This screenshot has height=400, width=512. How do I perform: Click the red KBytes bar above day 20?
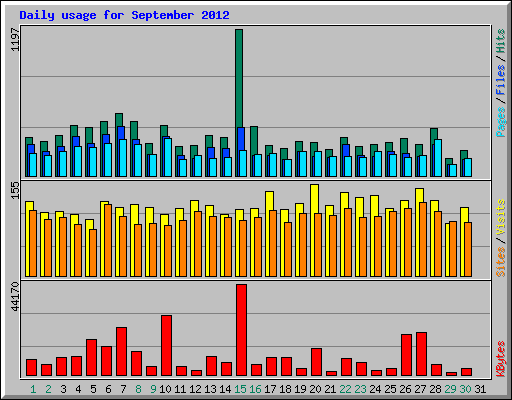pos(316,362)
